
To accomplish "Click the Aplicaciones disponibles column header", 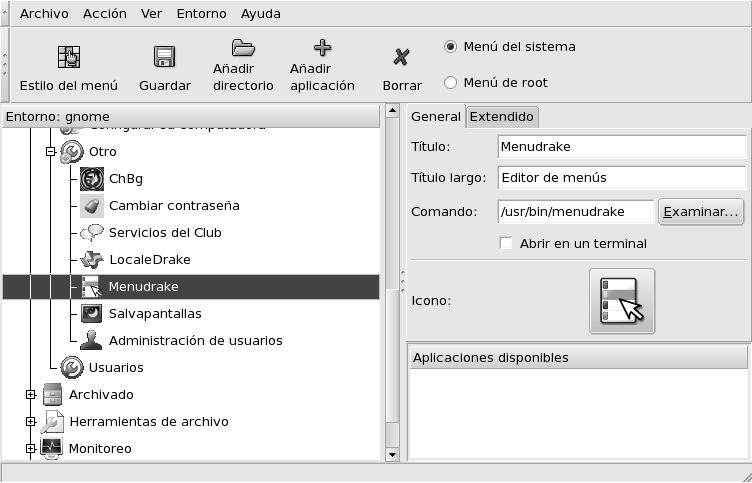I will coord(578,358).
